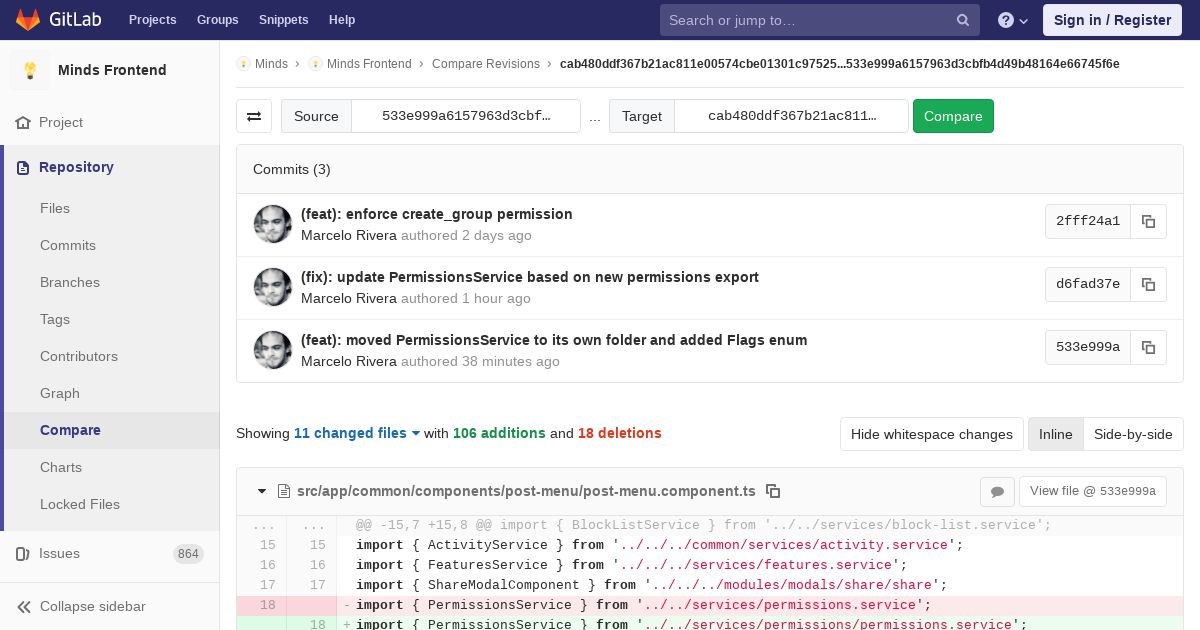Viewport: 1200px width, 630px height.
Task: Copy post-menu.component.ts file path
Action: point(773,491)
